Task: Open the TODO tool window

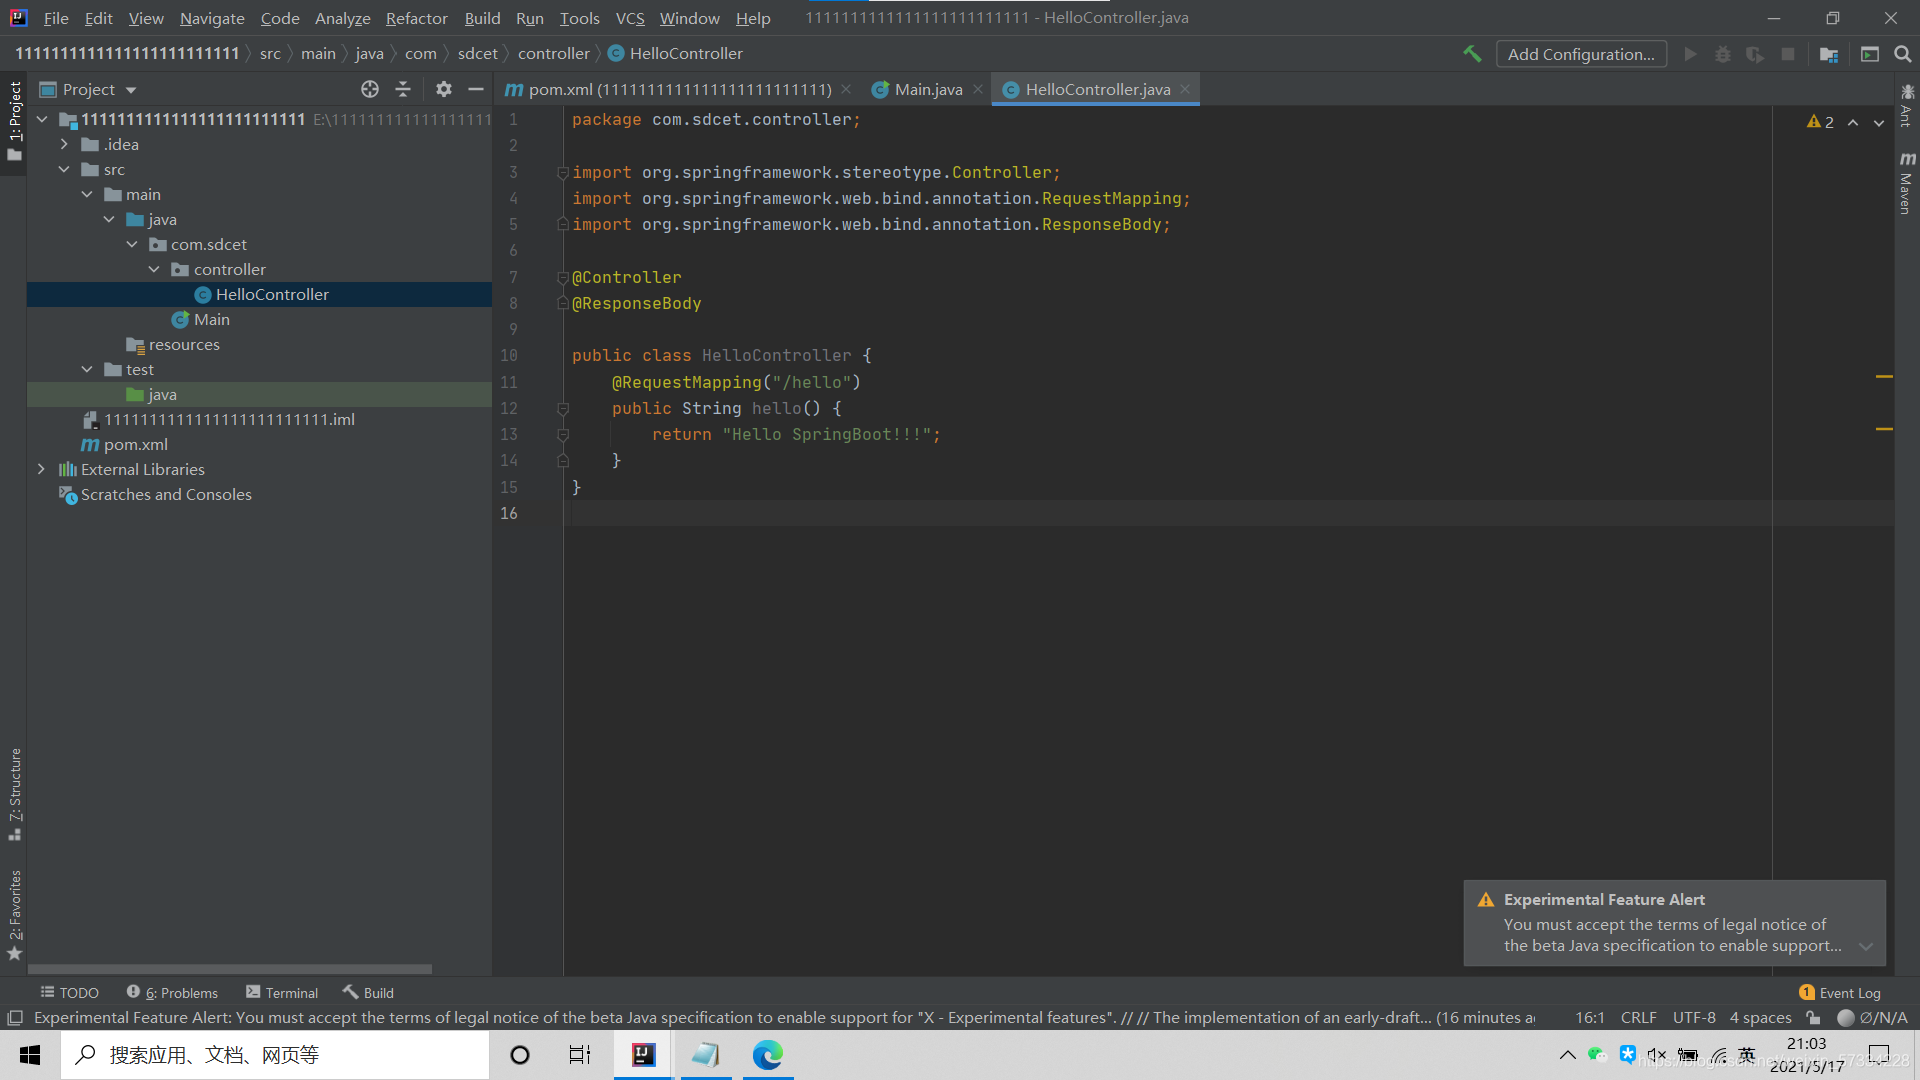Action: [x=69, y=992]
